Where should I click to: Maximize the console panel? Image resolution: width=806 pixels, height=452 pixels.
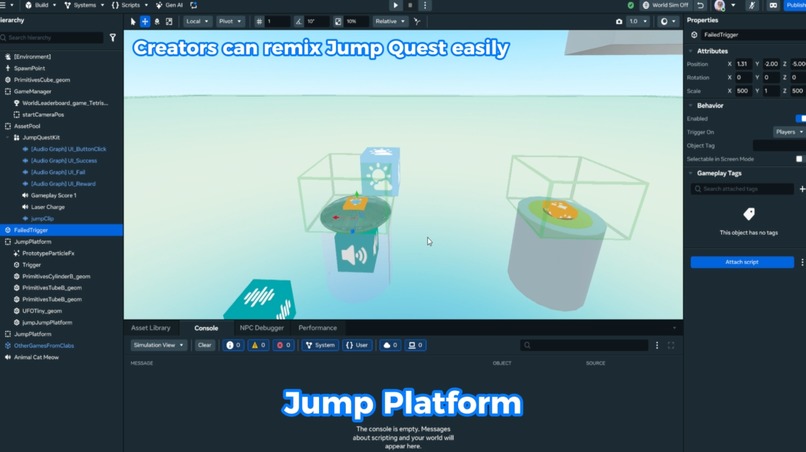coord(671,346)
